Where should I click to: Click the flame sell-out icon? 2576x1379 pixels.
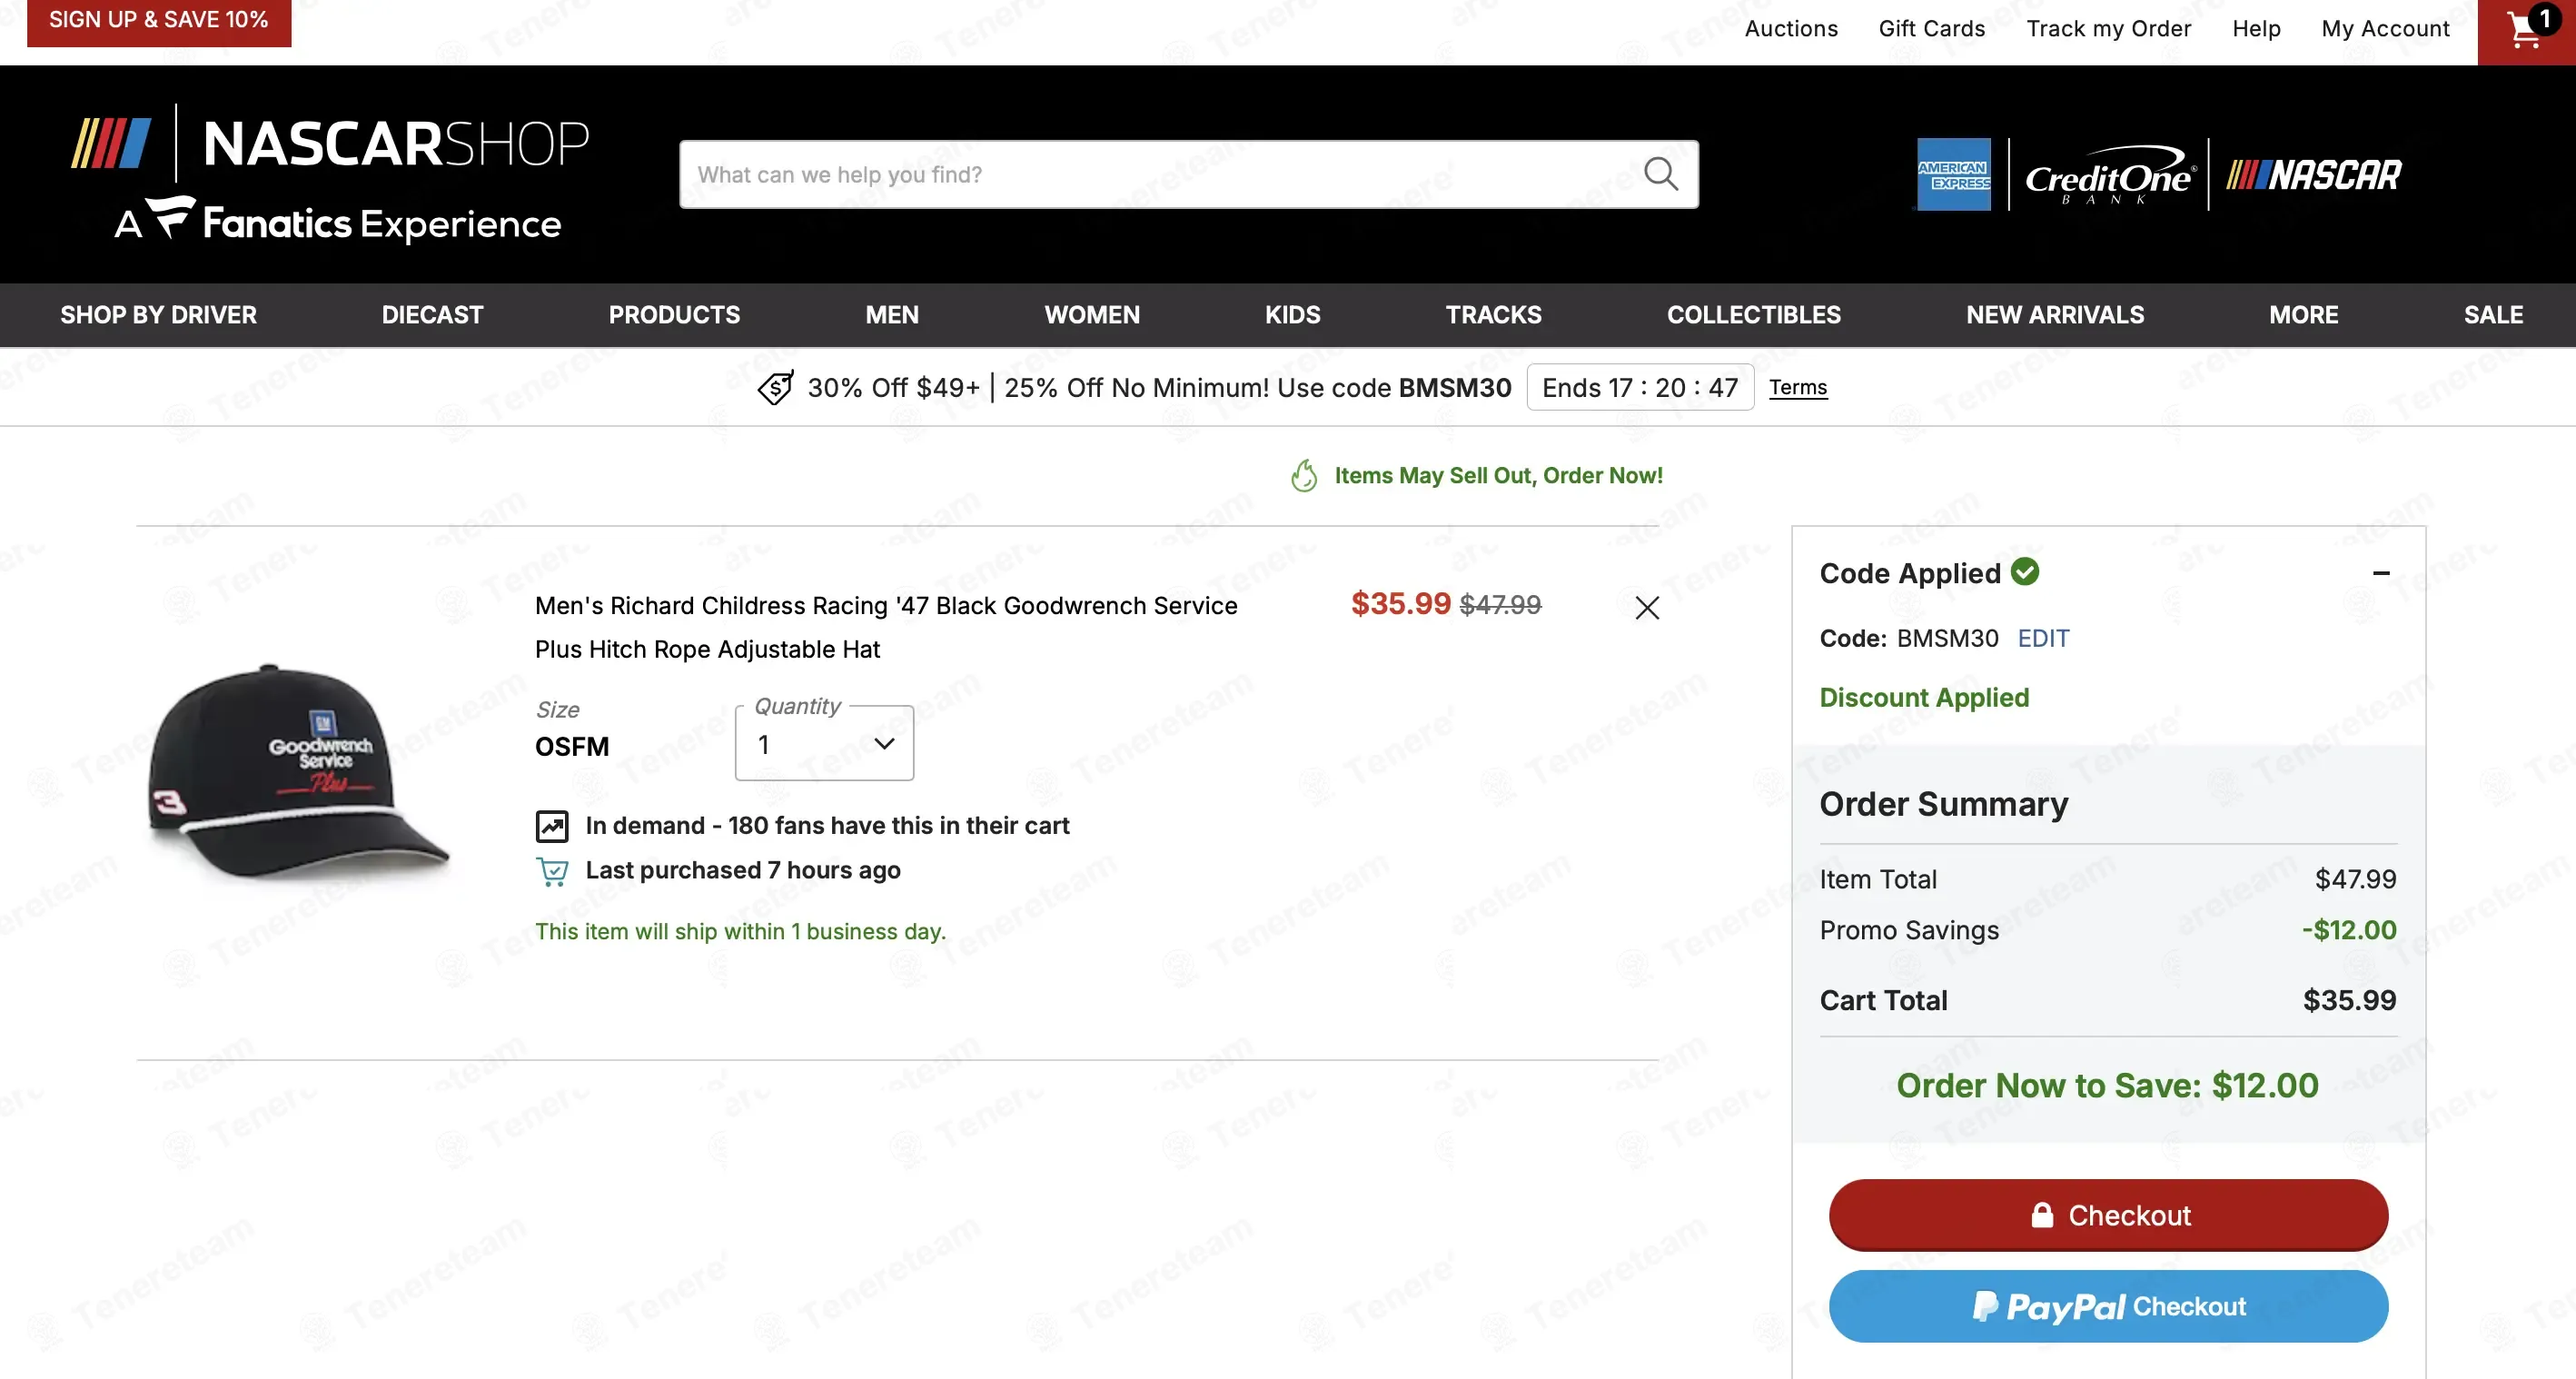click(x=1304, y=475)
